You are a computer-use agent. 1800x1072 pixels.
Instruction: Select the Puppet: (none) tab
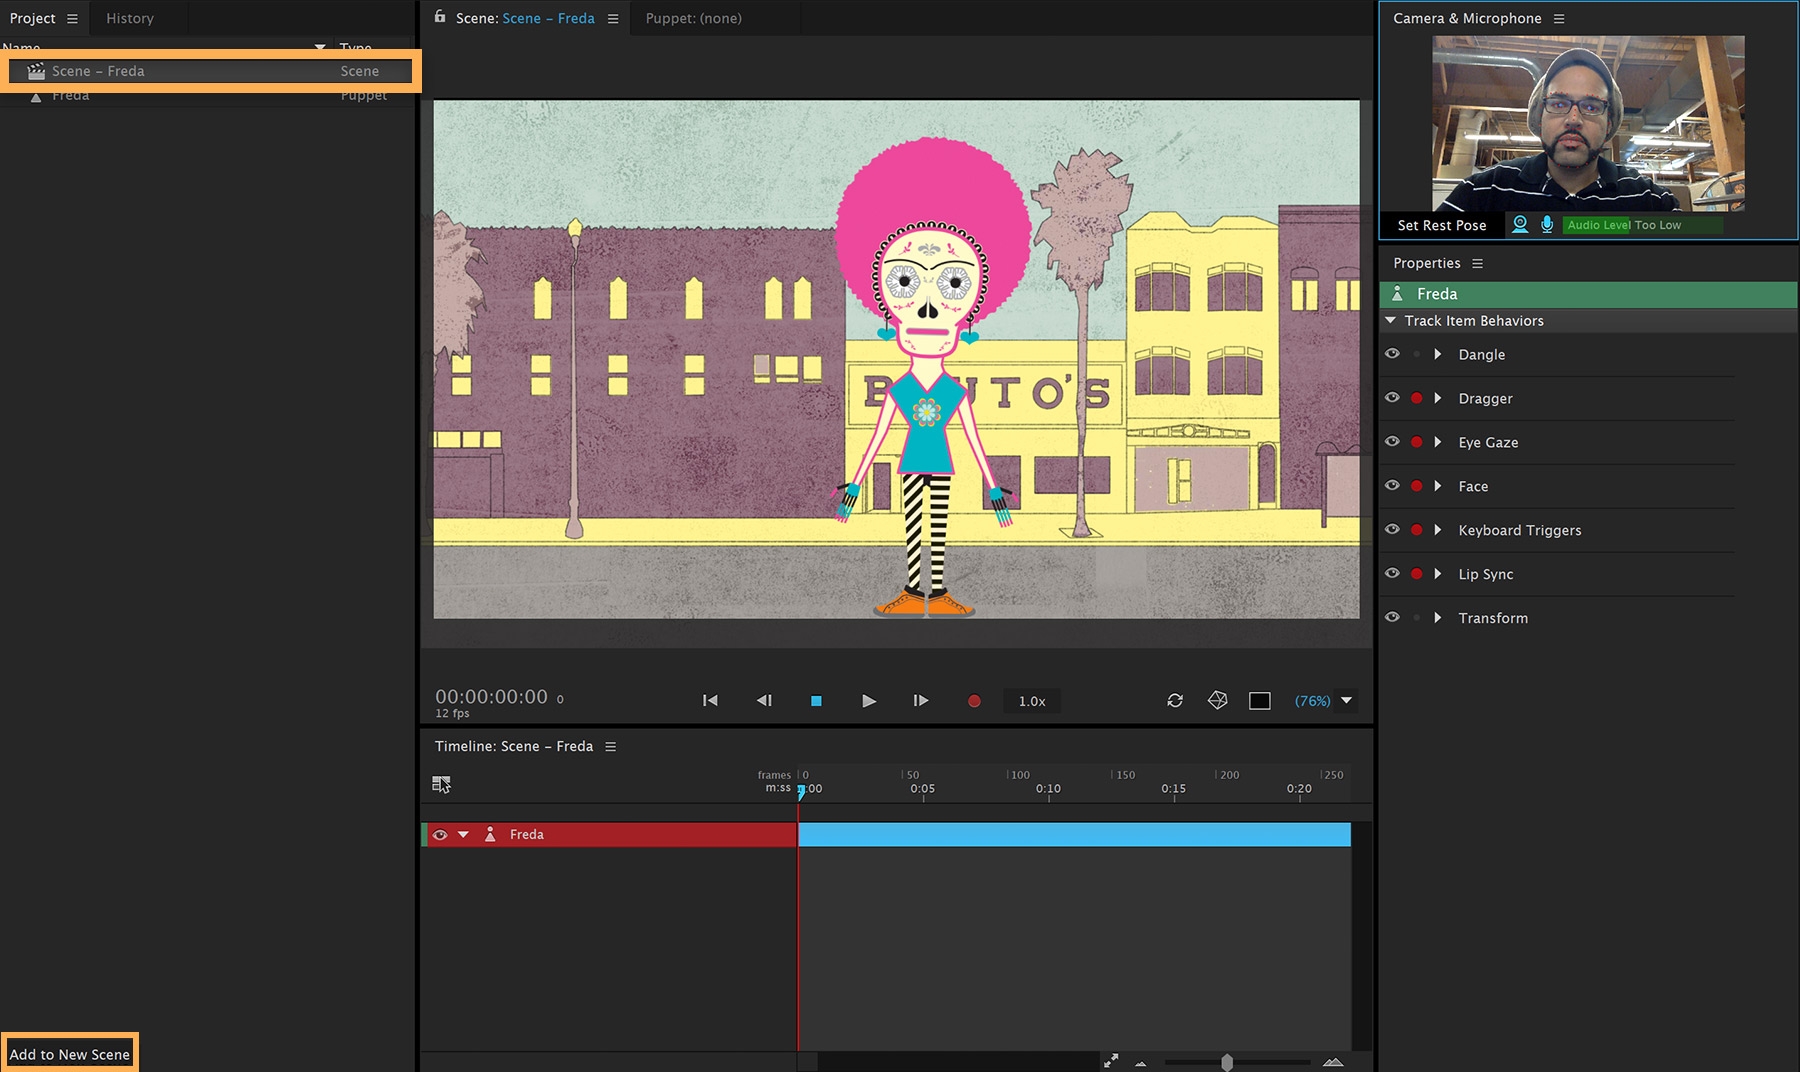[693, 17]
